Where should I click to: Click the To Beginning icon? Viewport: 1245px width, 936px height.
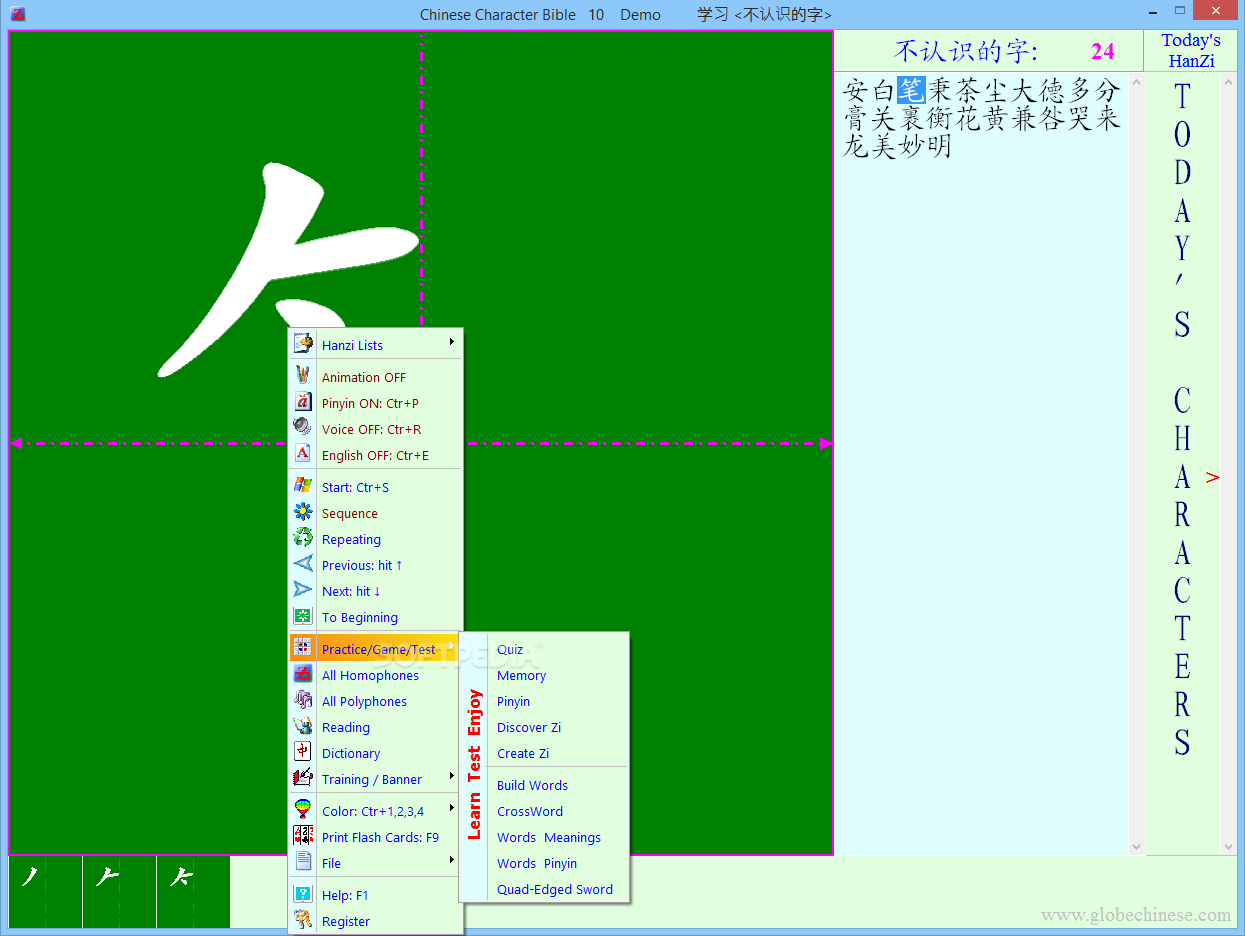[x=303, y=616]
